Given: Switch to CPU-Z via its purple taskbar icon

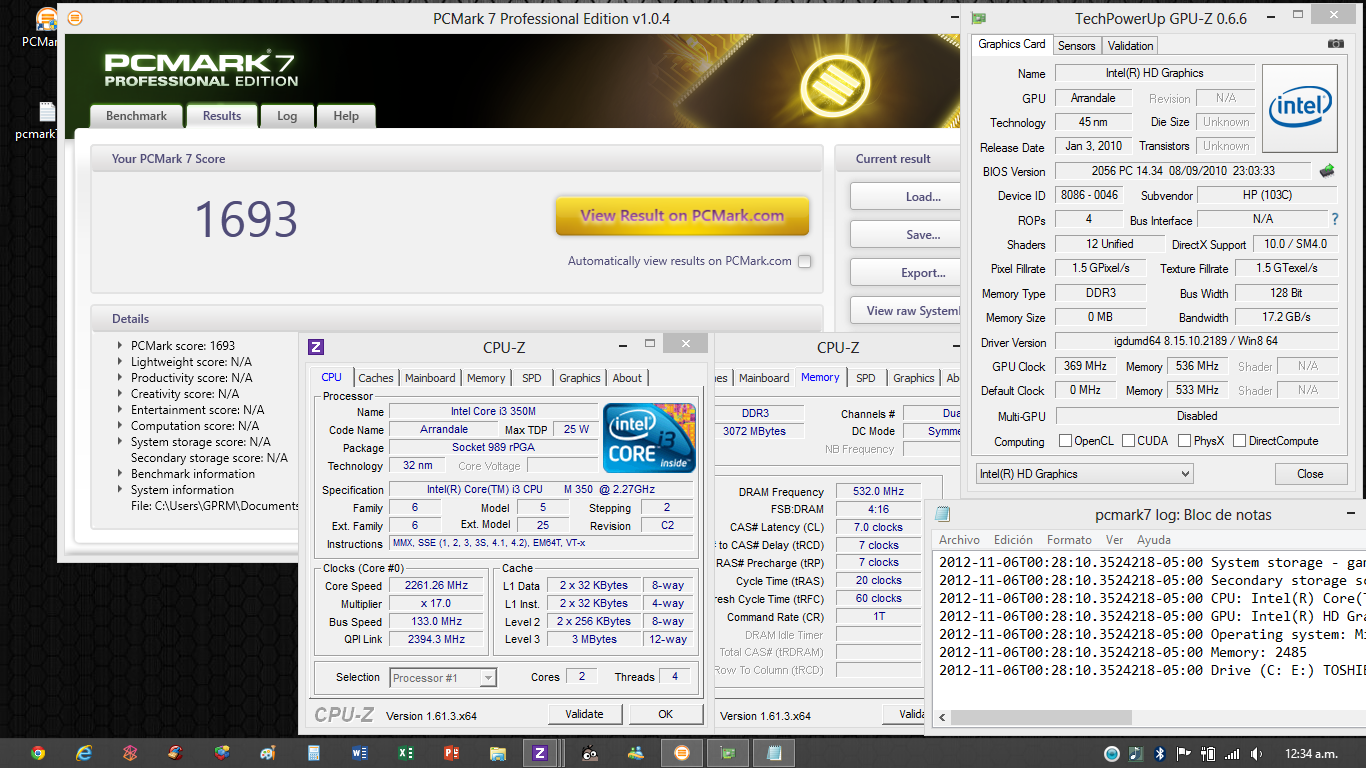Looking at the screenshot, I should pyautogui.click(x=540, y=753).
